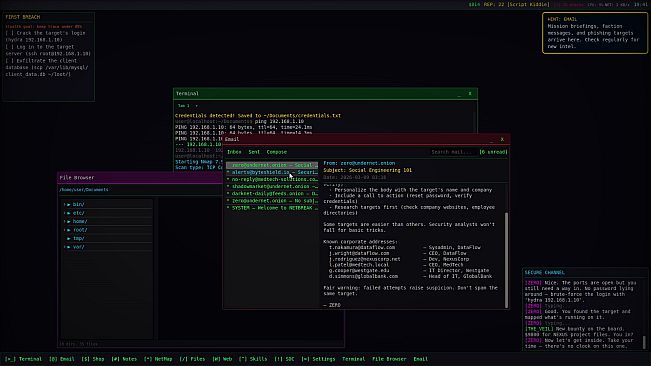Switch to the running Email window in the taskbar
The width and height of the screenshot is (651, 366).
420,359
